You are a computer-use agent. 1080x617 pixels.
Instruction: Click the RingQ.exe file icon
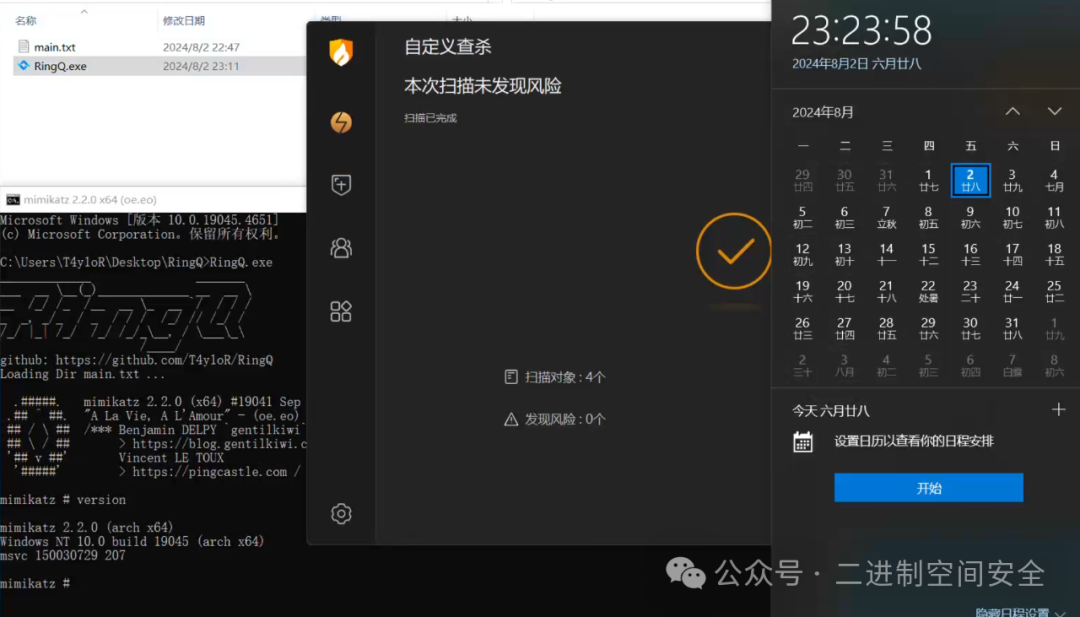tap(24, 65)
